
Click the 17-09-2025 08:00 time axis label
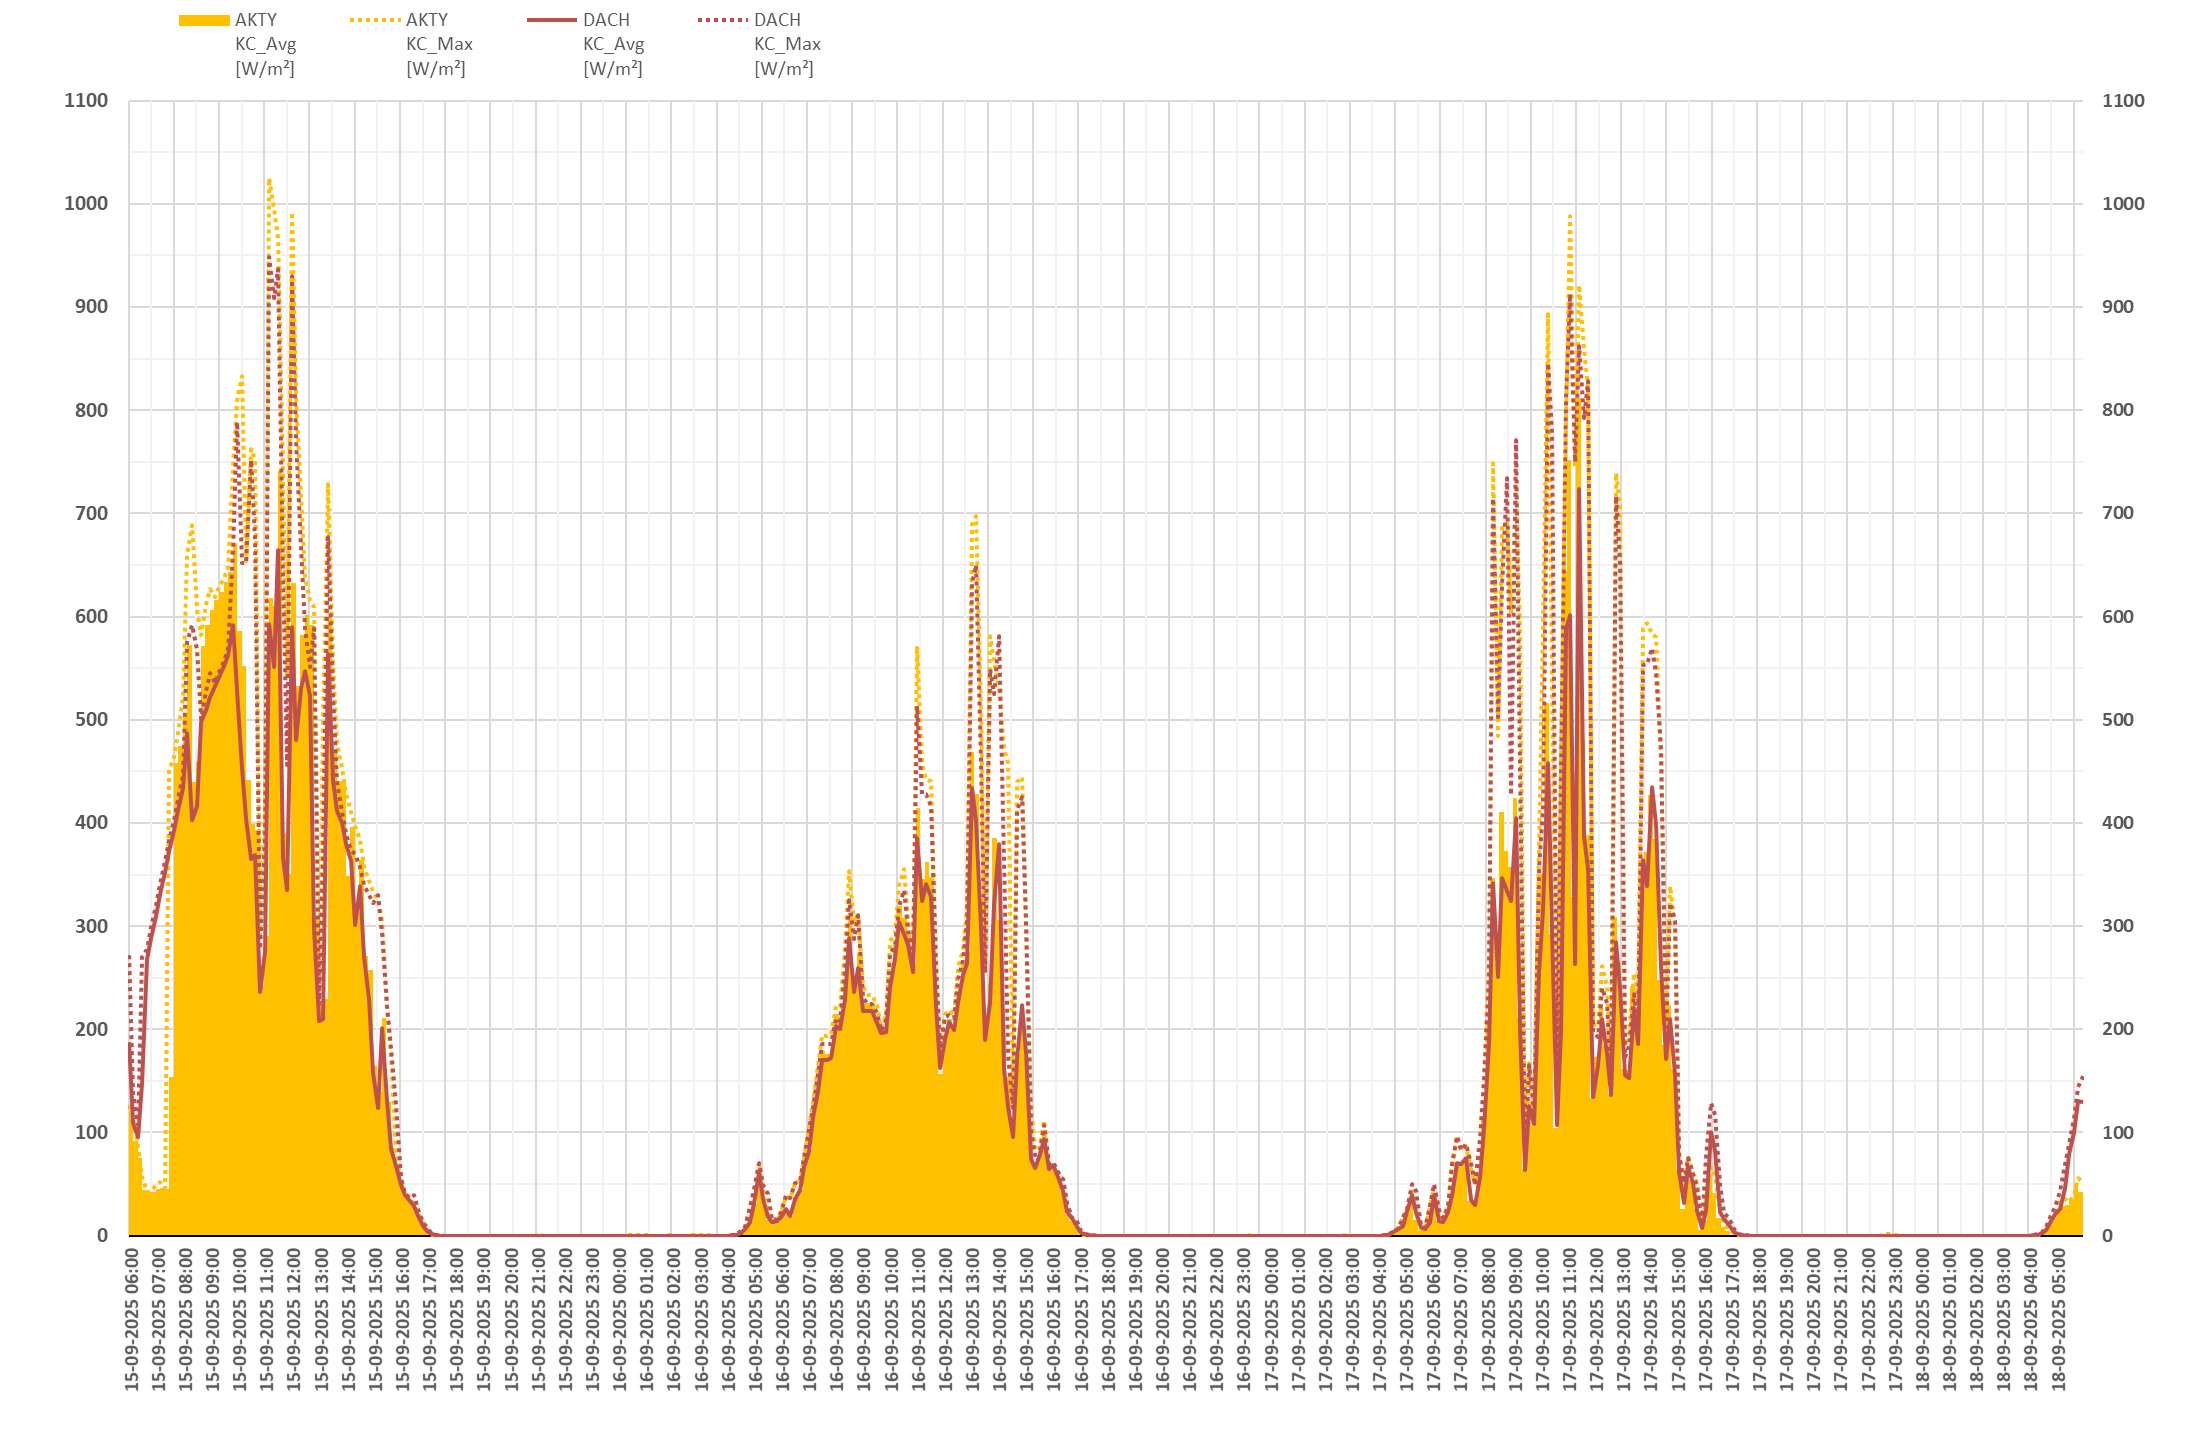pyautogui.click(x=1488, y=1319)
